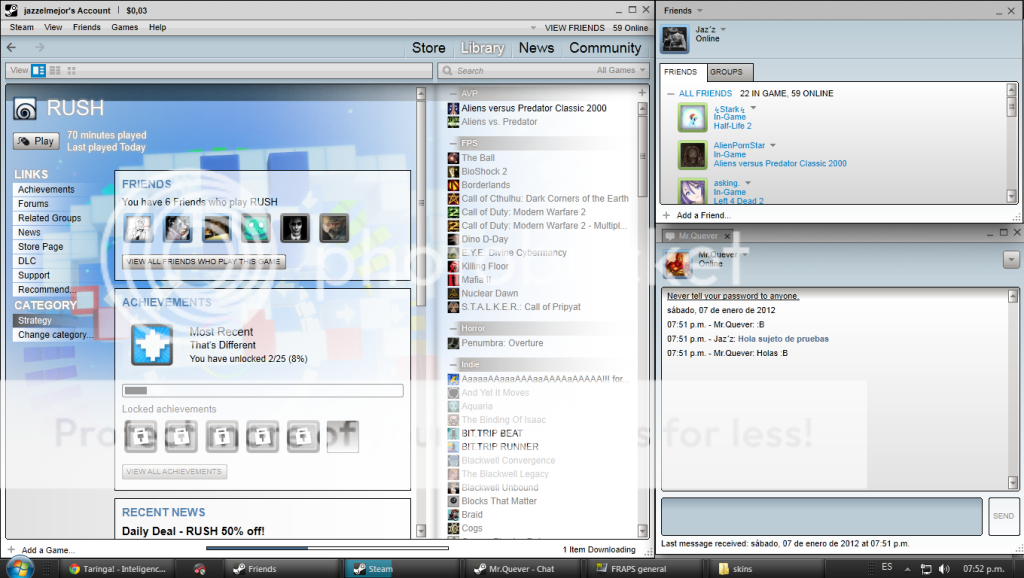Click the volume icon in system tray
The height and width of the screenshot is (578, 1024).
point(944,569)
